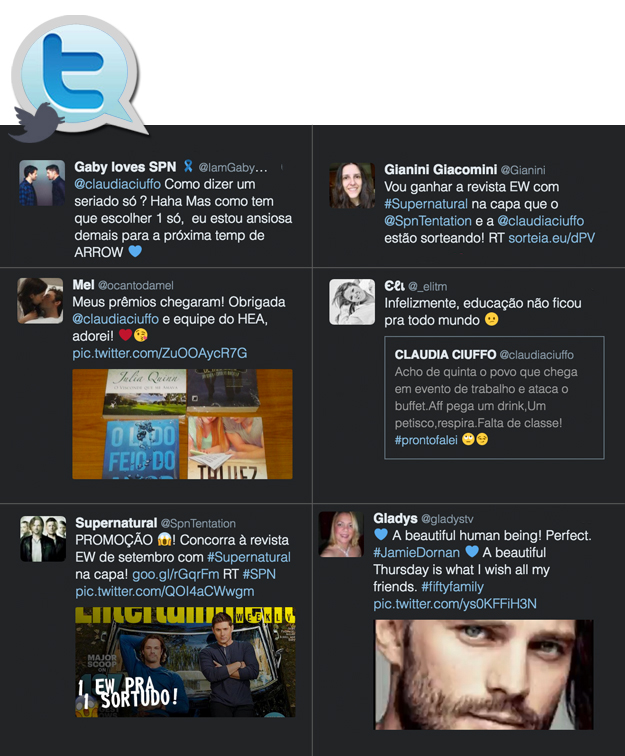
Task: Open the #JamieDornan hashtag
Action: coord(417,553)
